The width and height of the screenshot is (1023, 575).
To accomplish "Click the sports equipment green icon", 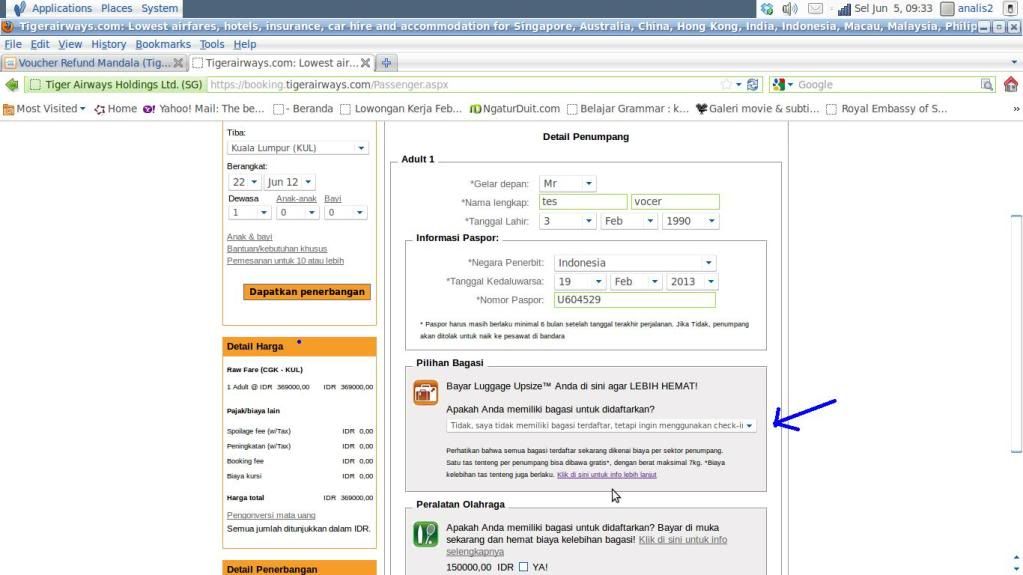I will 425,534.
